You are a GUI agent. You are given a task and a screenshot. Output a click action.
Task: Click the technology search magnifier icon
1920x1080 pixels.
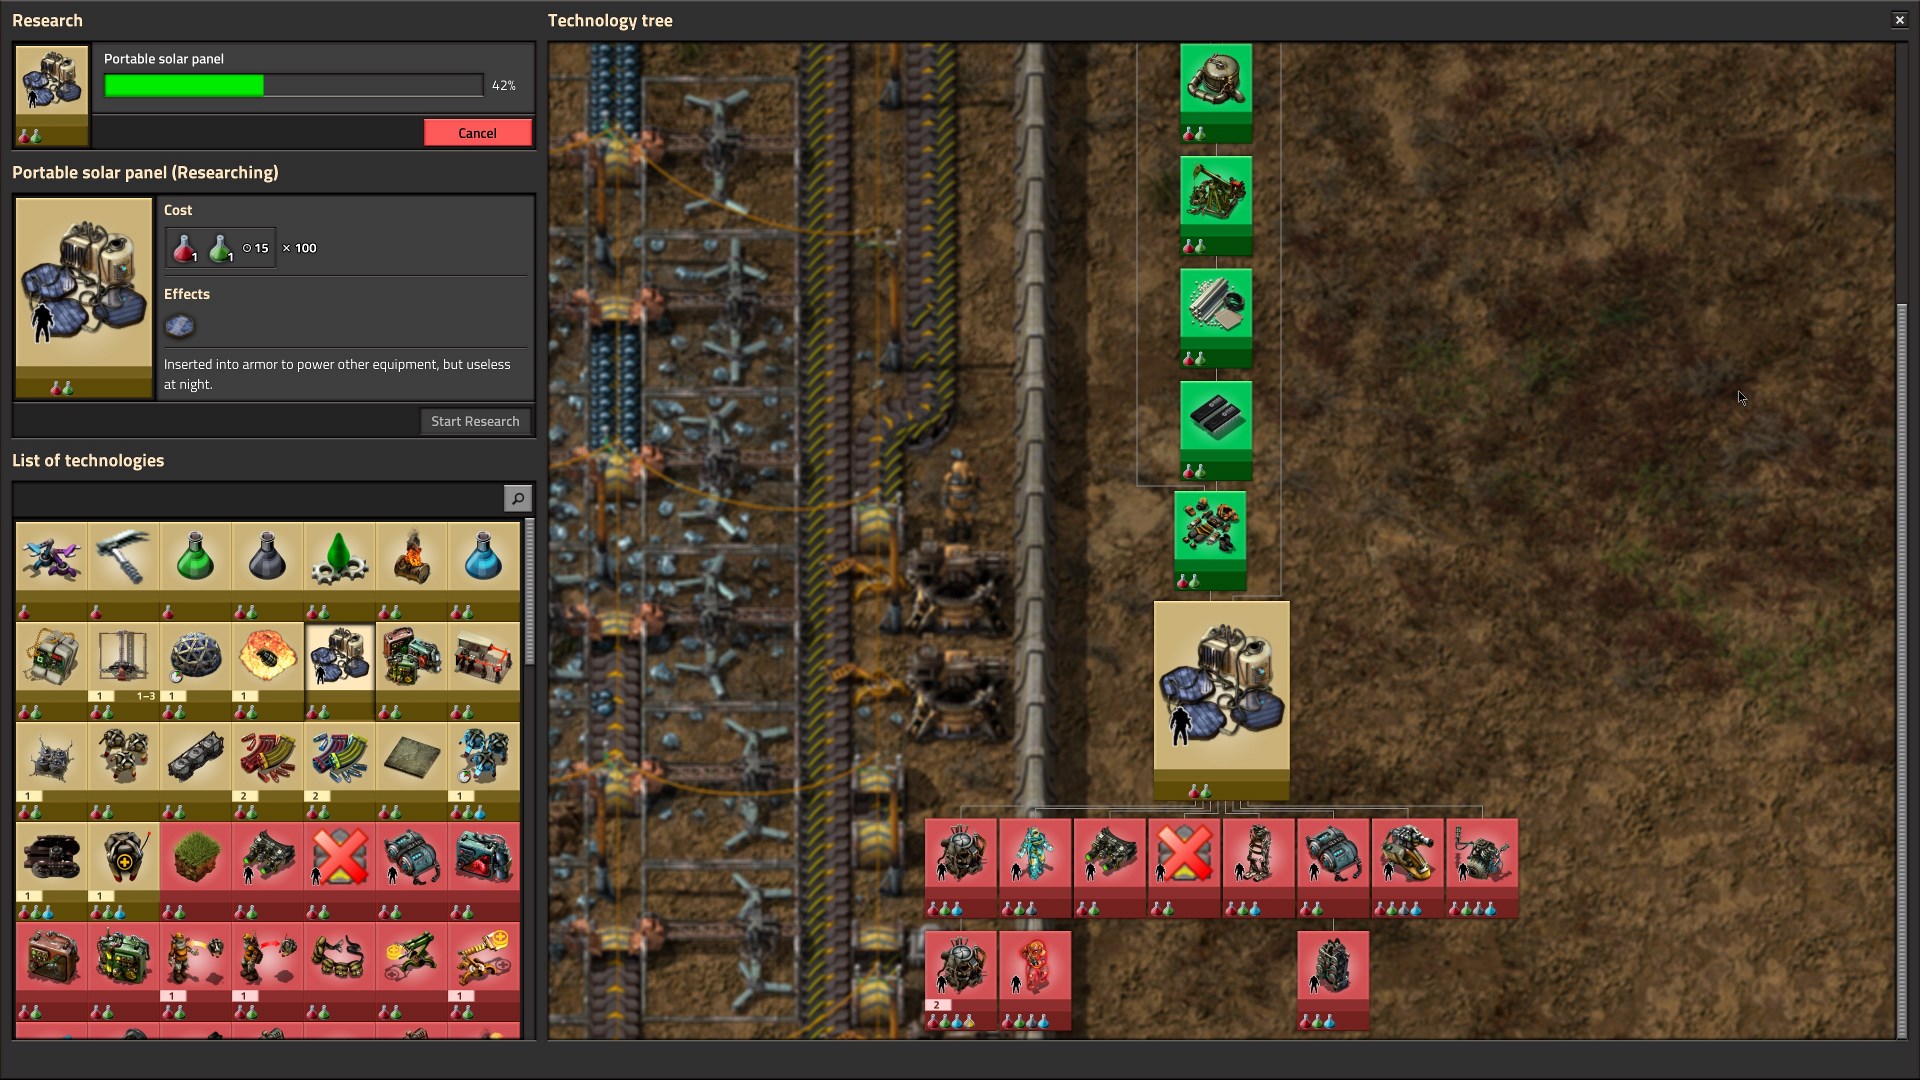click(x=517, y=498)
